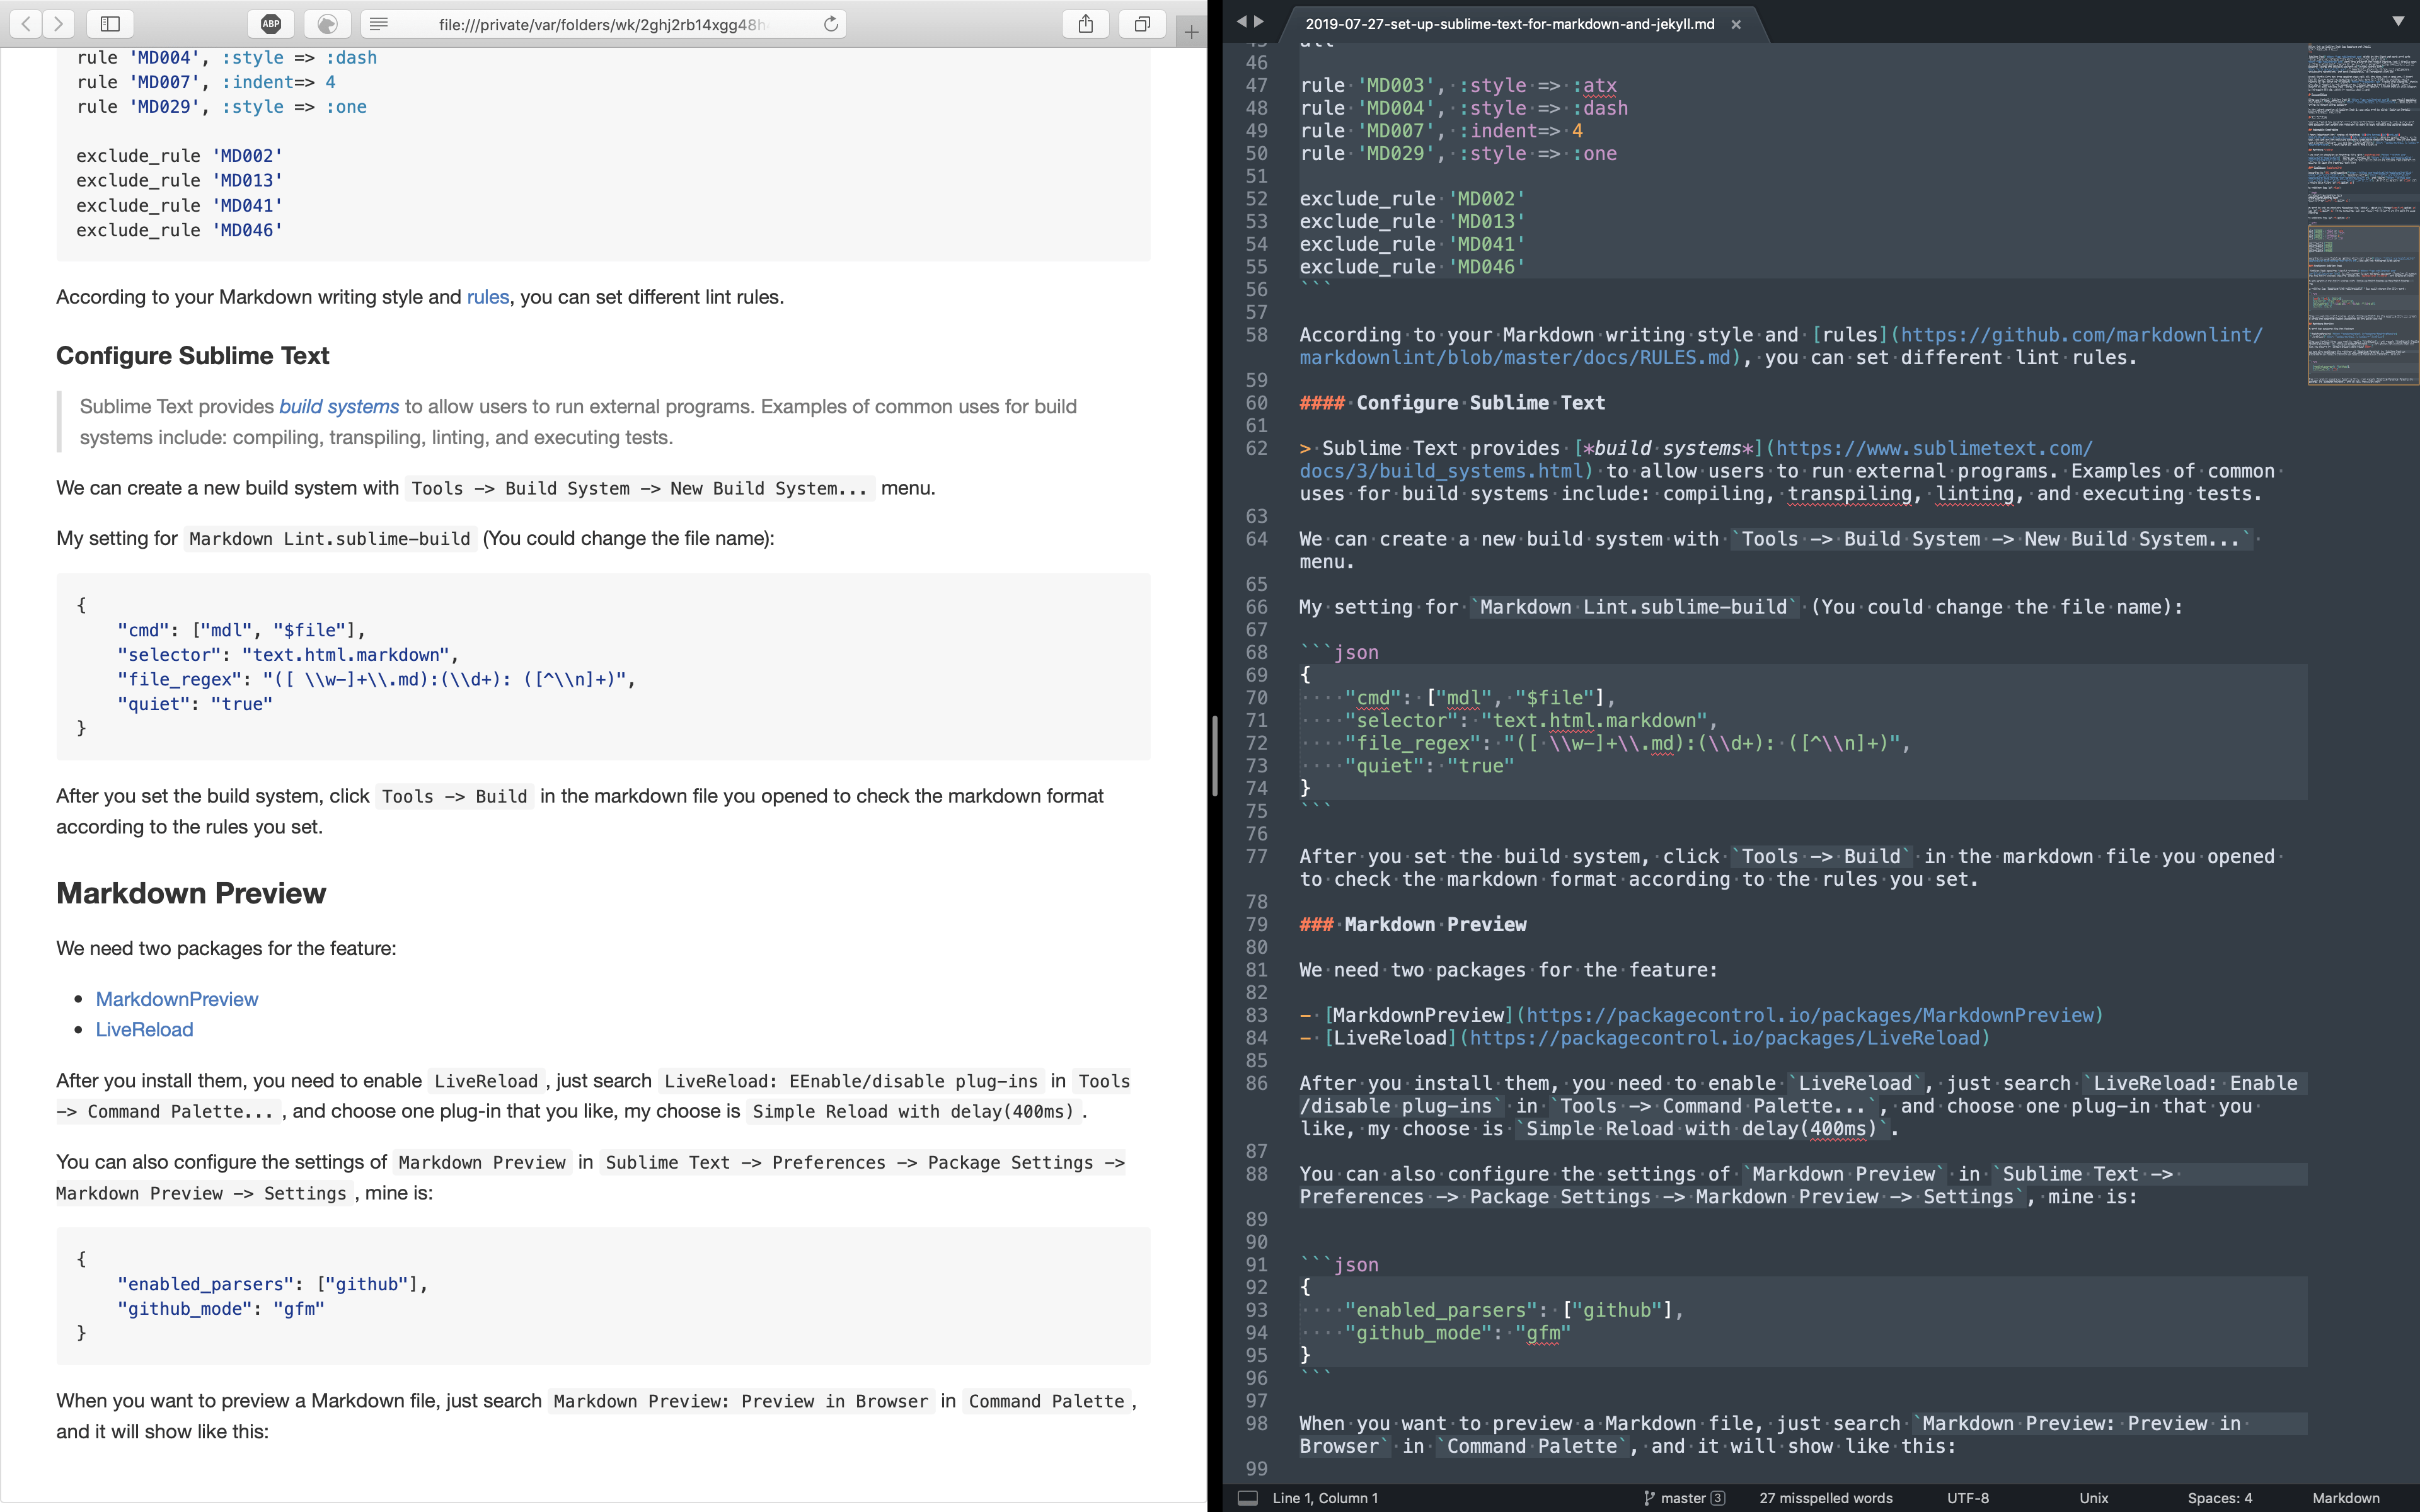Viewport: 2420px width, 1512px height.
Task: Click rule 'MD003' line in editor
Action: pyautogui.click(x=1458, y=85)
